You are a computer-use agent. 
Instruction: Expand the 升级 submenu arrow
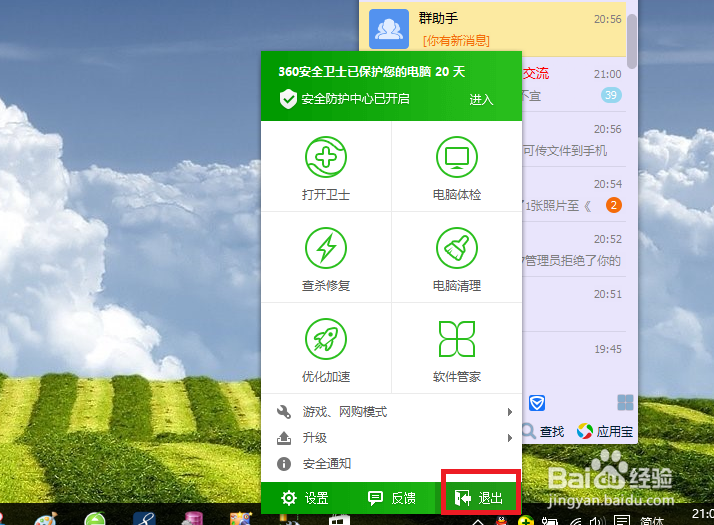click(x=510, y=438)
